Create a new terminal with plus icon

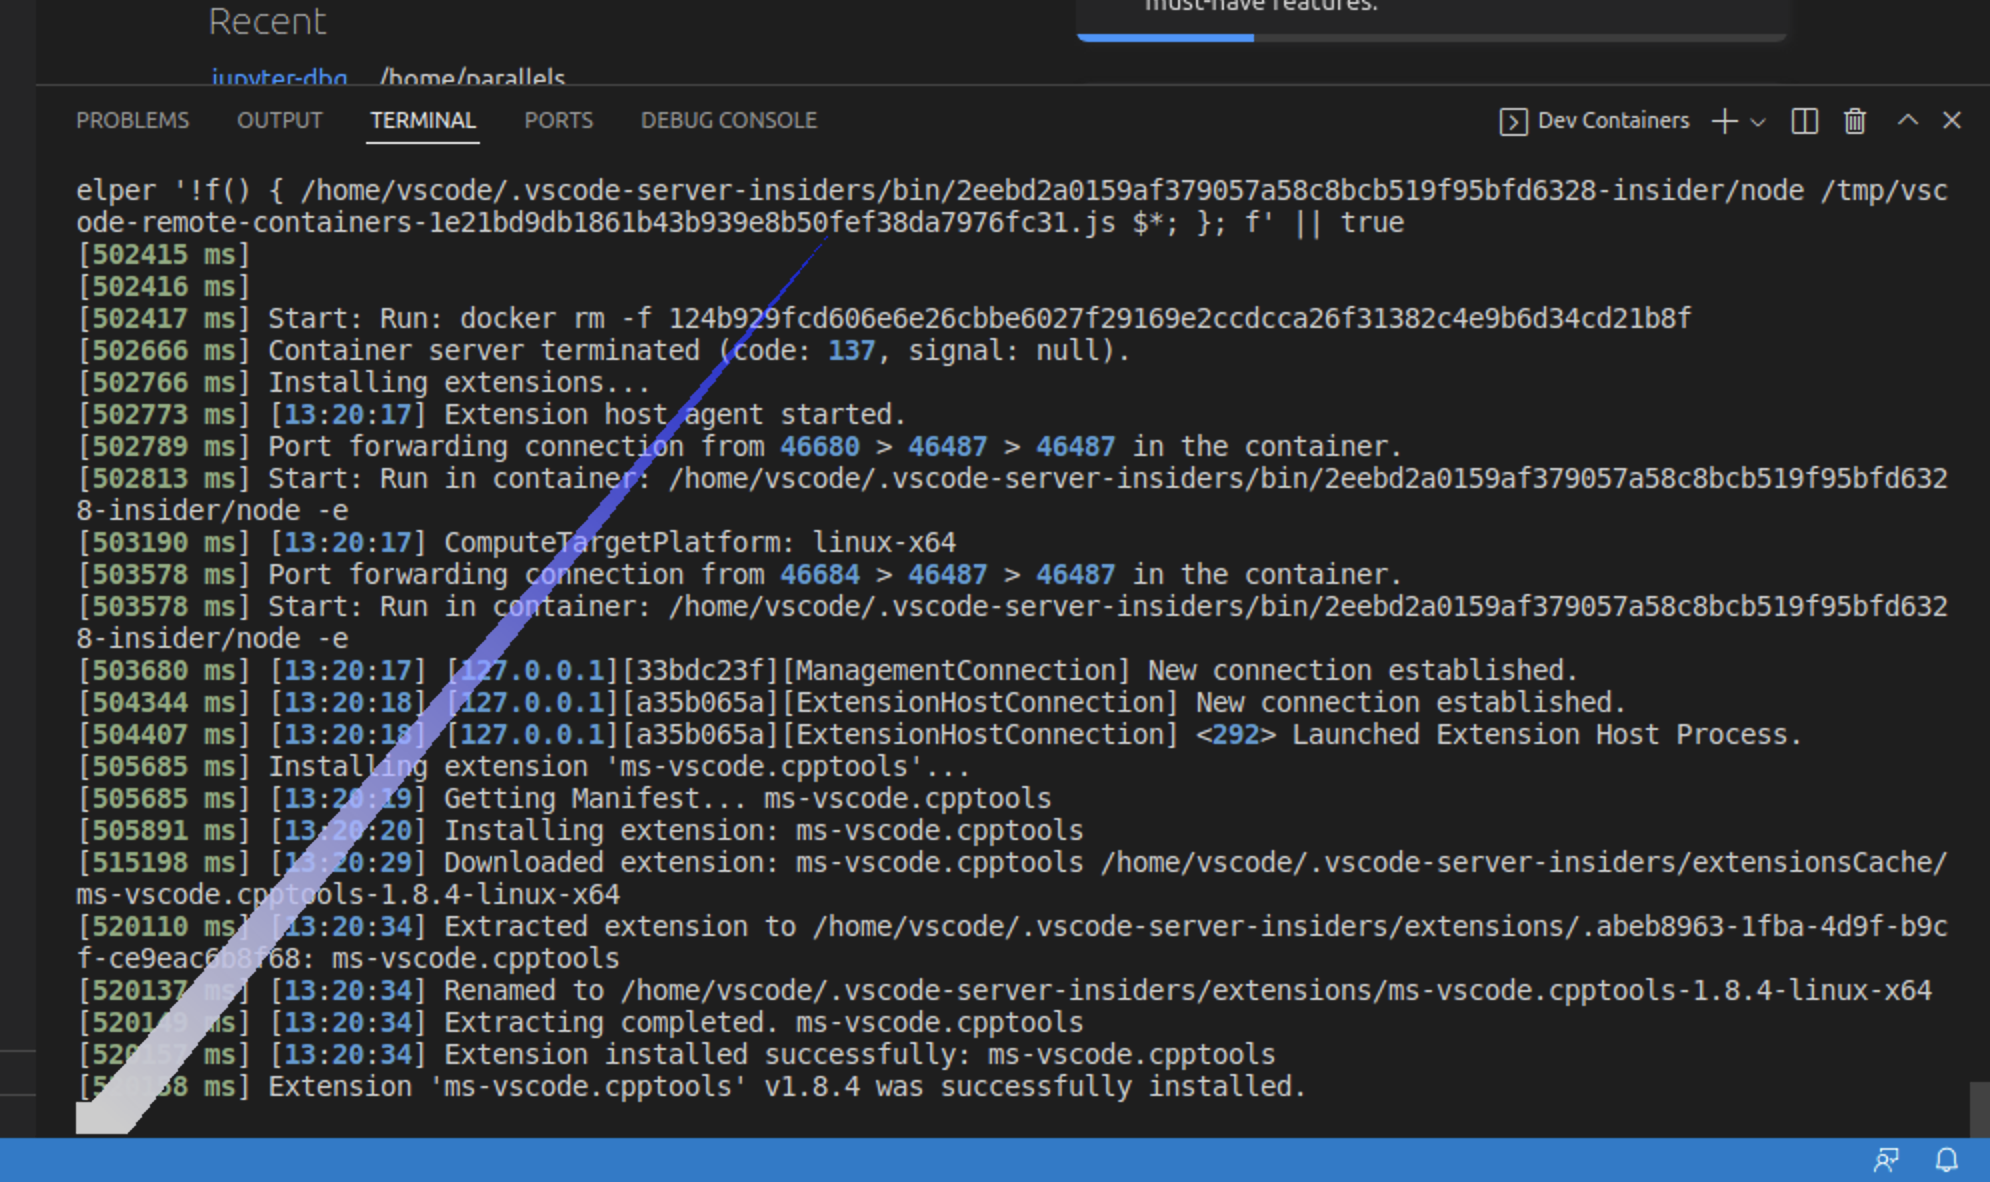pos(1724,121)
